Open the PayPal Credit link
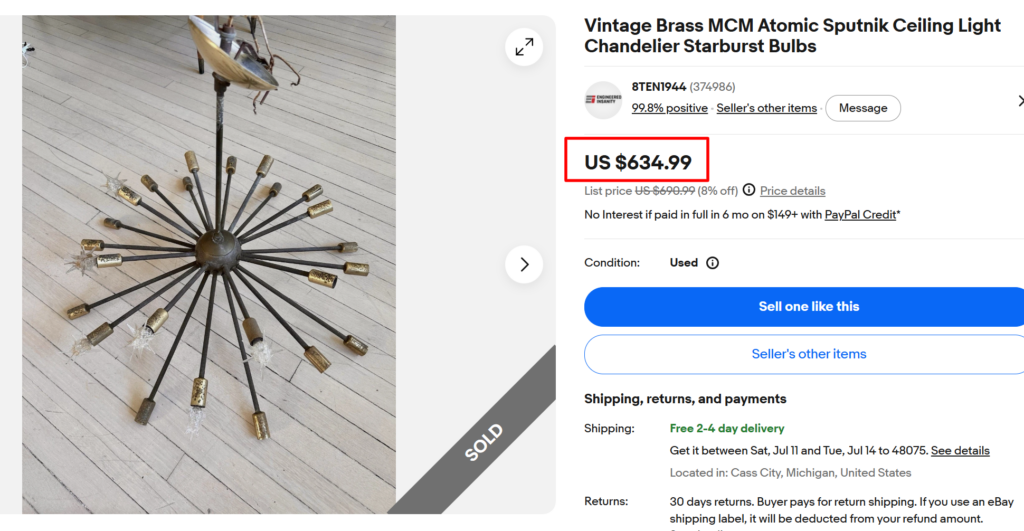The height and width of the screenshot is (531, 1024). [x=860, y=215]
